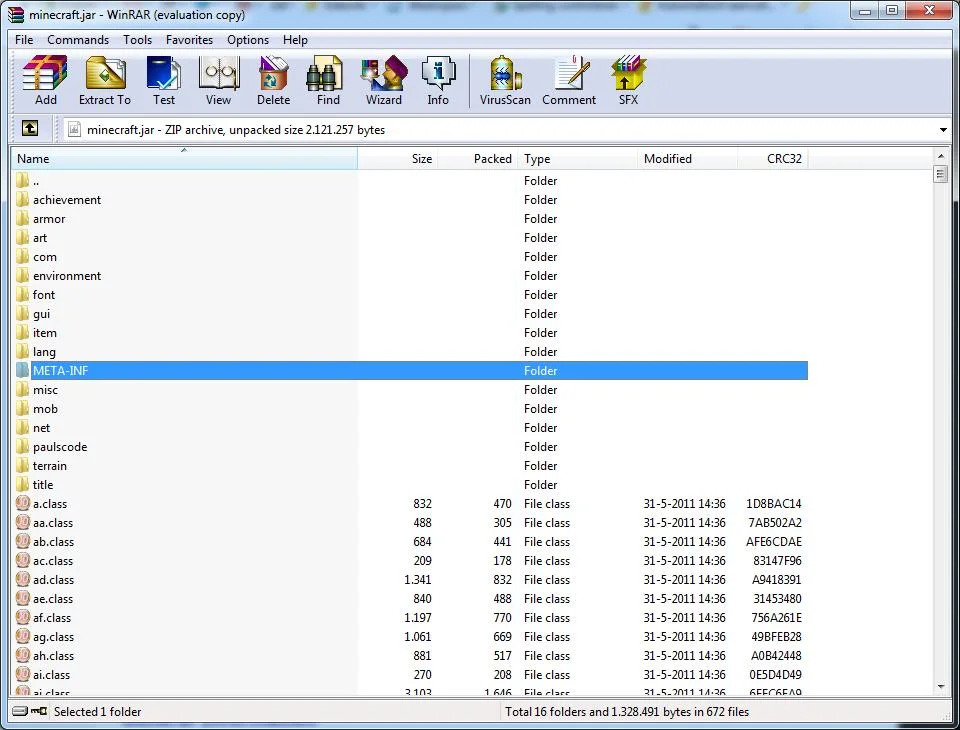Open the Favorites menu
This screenshot has height=730, width=960.
click(x=189, y=40)
